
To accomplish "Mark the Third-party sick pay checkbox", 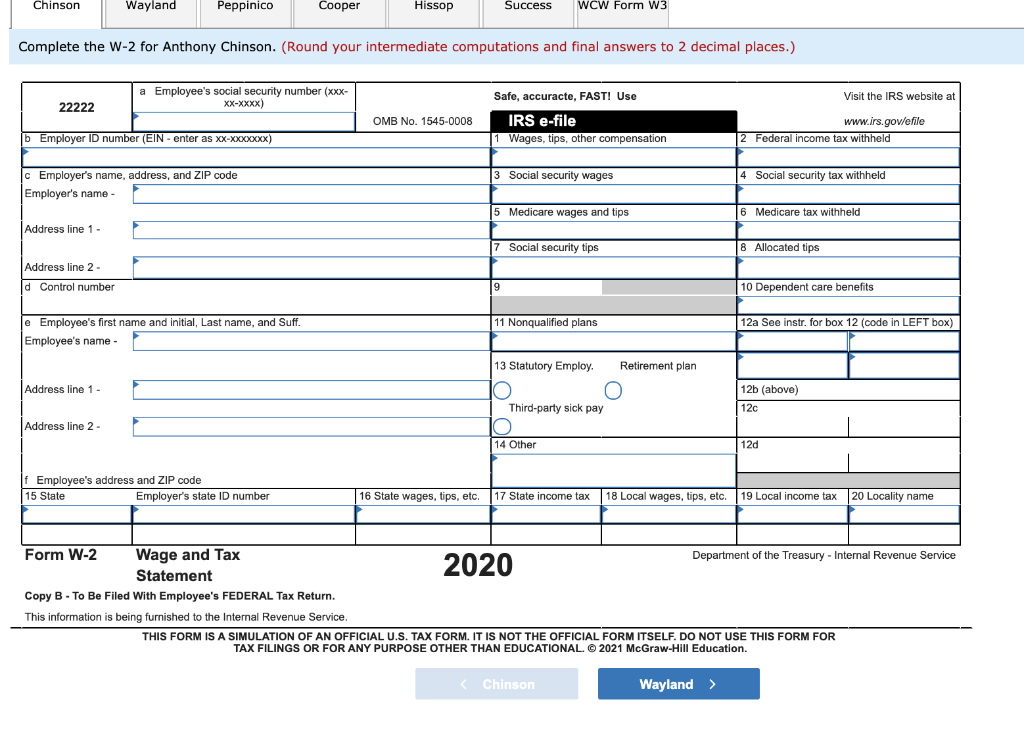I will 502,426.
